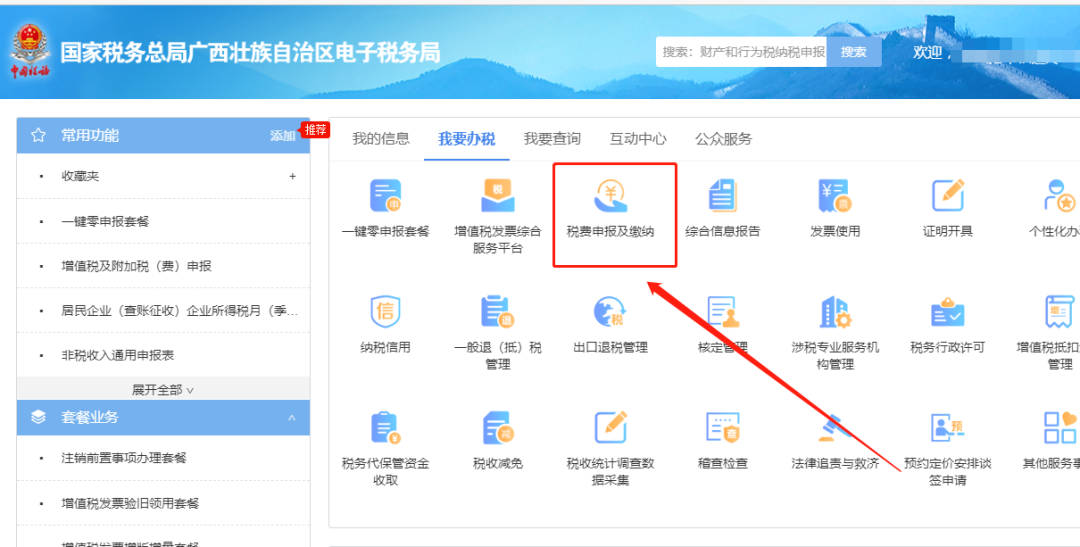Open 法律追责与救济 gavel icon
Screen dimensions: 1080x547
(835, 428)
